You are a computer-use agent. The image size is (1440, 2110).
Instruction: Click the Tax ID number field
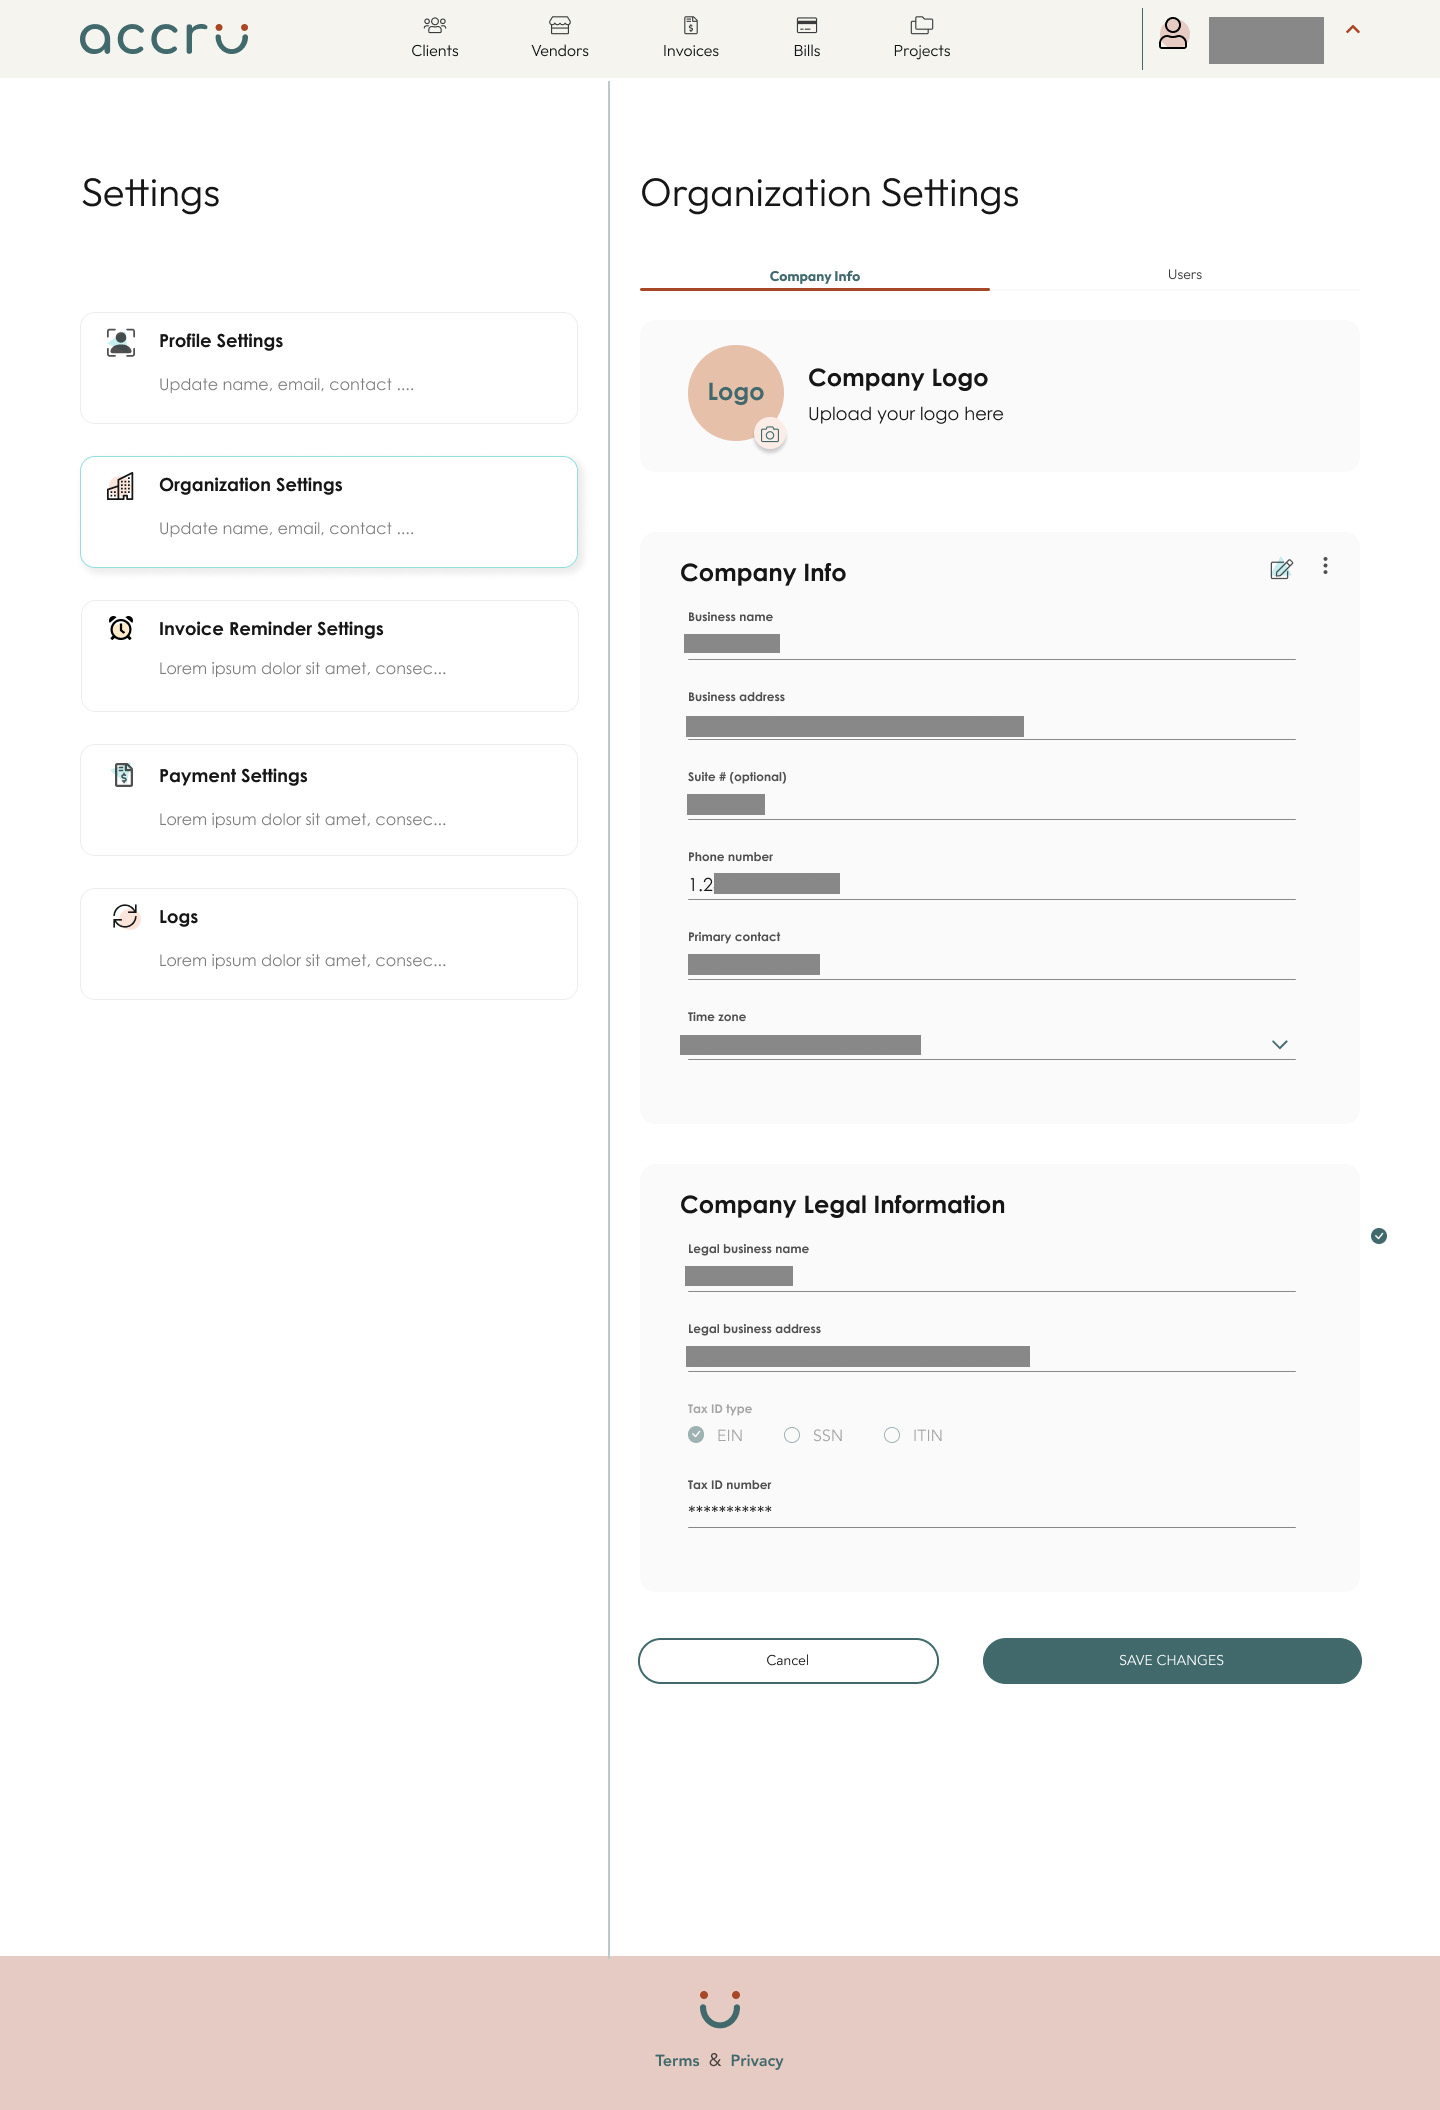coord(990,1510)
